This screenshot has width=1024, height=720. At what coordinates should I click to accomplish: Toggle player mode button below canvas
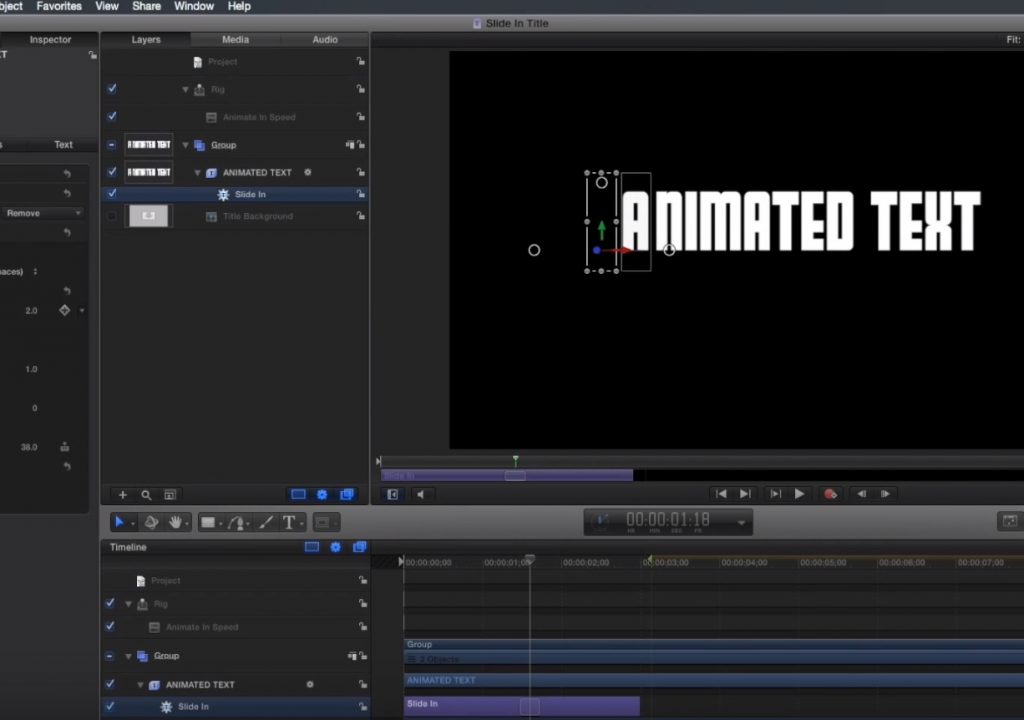[392, 495]
